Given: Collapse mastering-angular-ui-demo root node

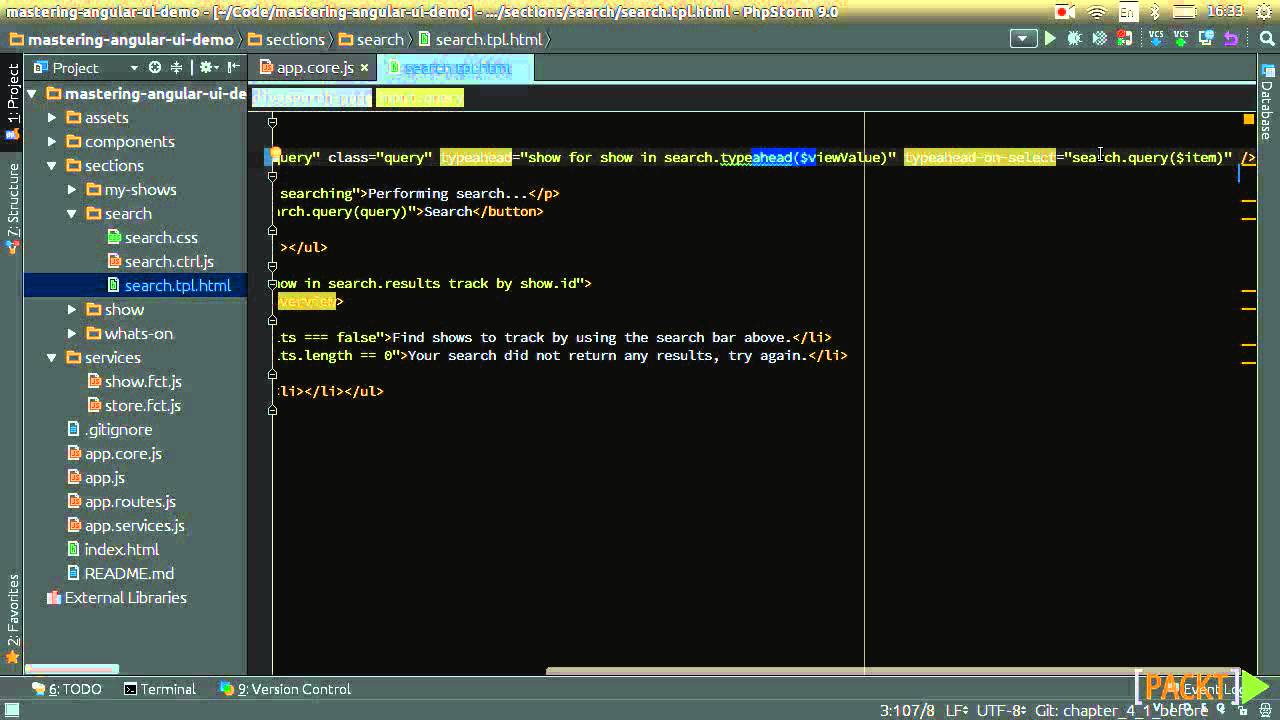Looking at the screenshot, I should pyautogui.click(x=32, y=93).
